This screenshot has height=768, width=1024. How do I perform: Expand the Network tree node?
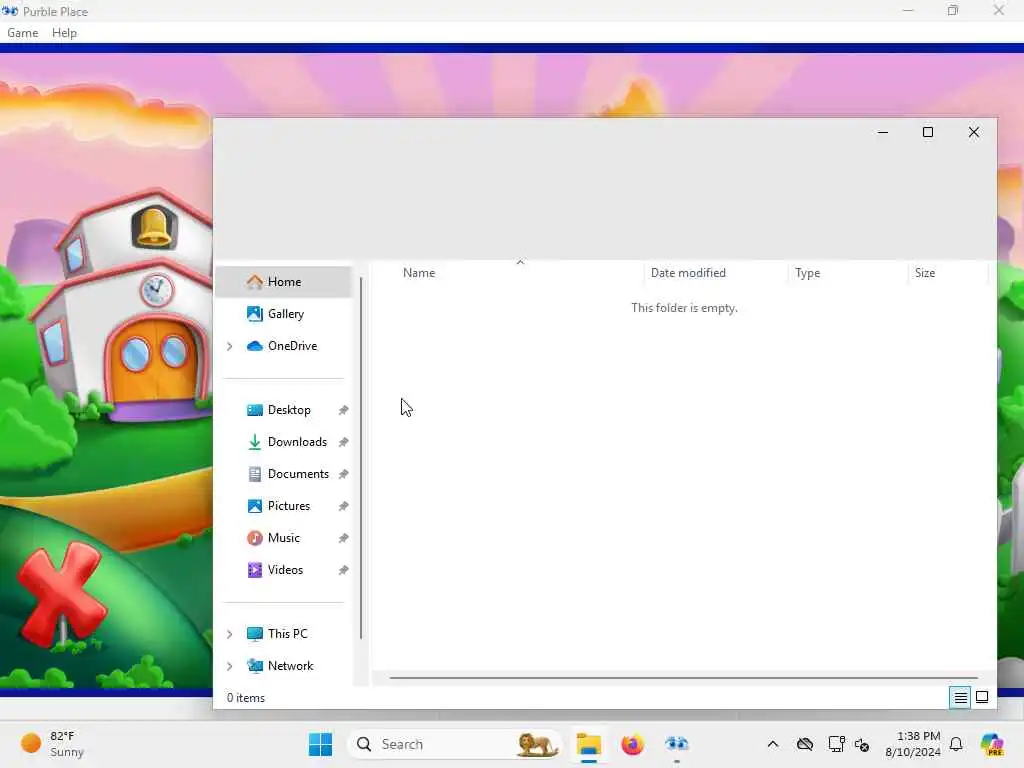coord(230,666)
